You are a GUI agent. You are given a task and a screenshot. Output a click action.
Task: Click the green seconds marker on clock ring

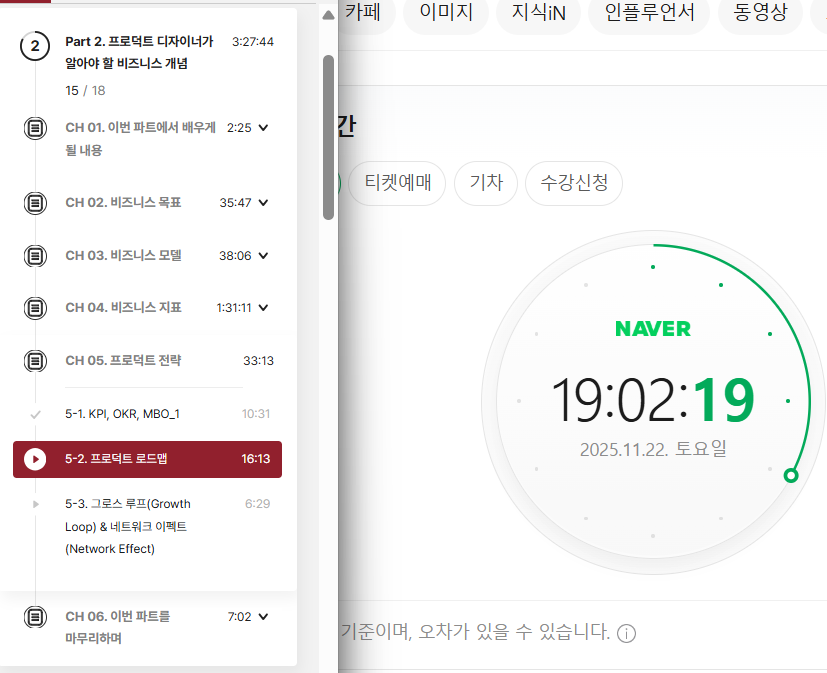[x=791, y=476]
